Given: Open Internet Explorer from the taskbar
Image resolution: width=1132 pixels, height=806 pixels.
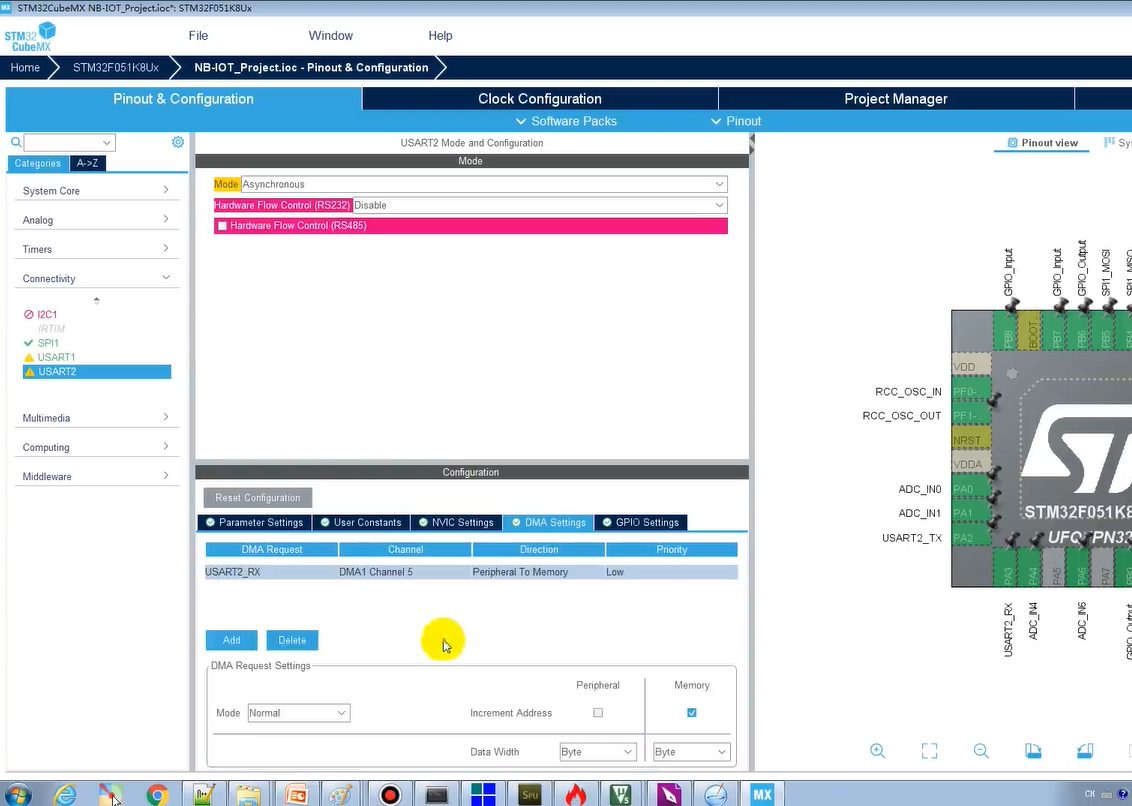Looking at the screenshot, I should 65,794.
